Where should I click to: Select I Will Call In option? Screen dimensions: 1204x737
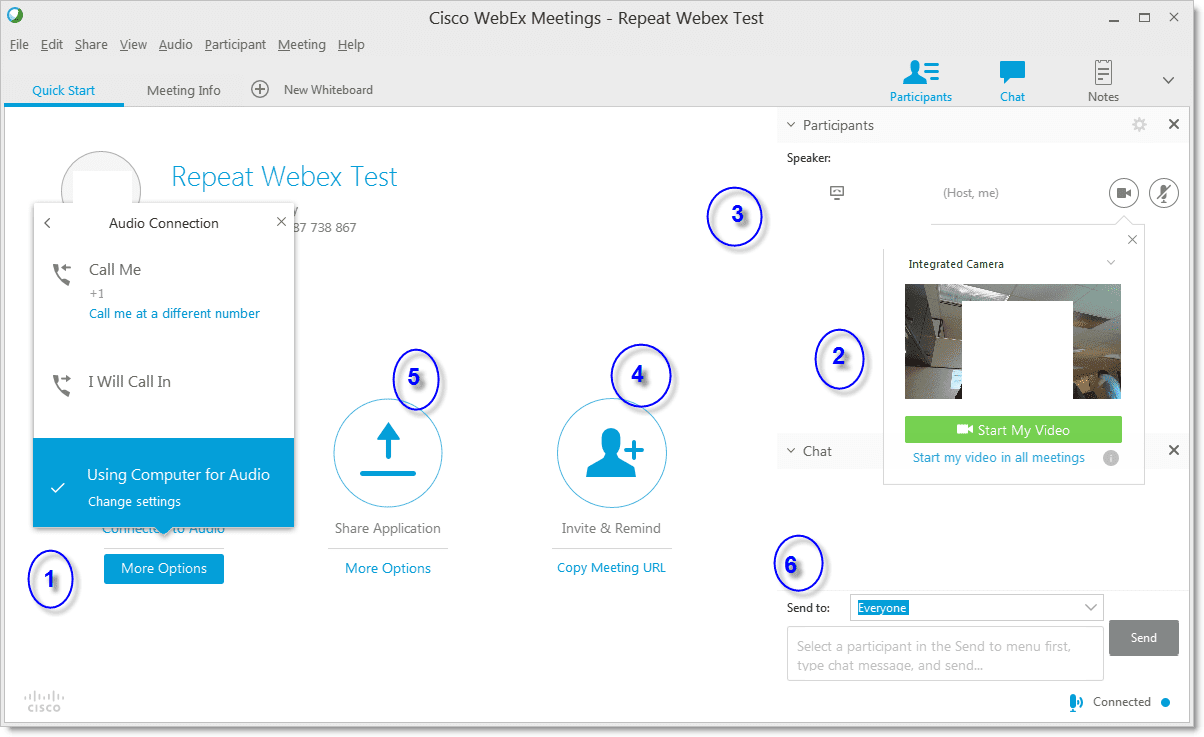tap(129, 381)
